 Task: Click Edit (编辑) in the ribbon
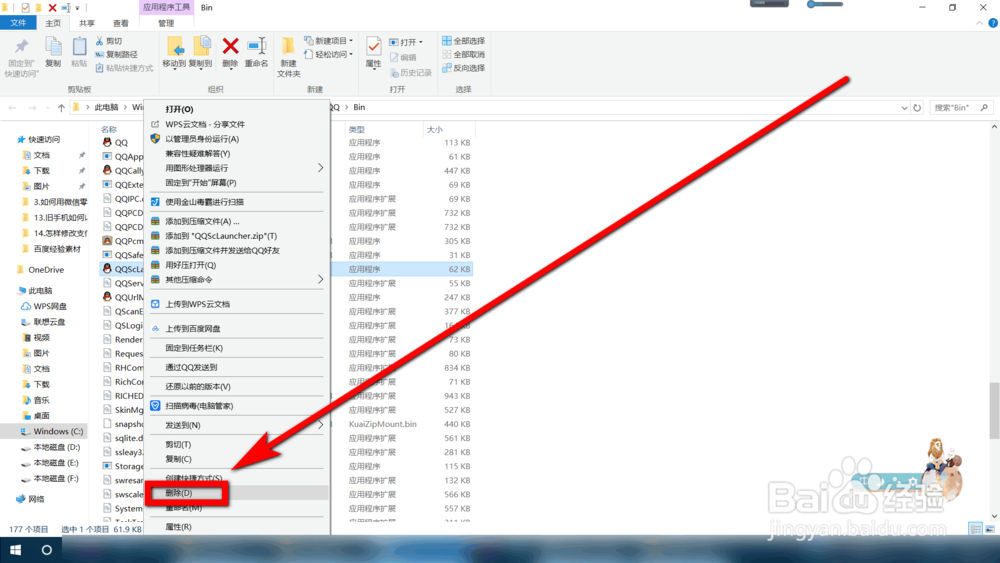(x=403, y=57)
